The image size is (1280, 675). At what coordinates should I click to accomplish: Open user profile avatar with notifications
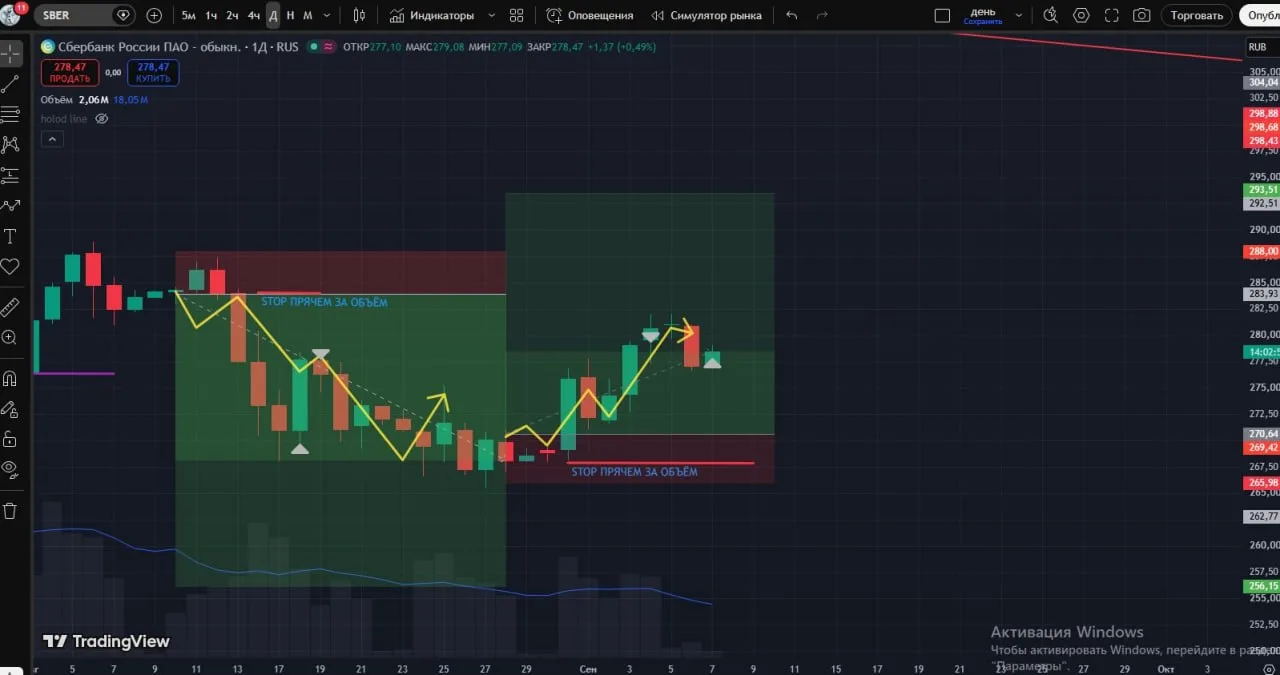pyautogui.click(x=12, y=14)
